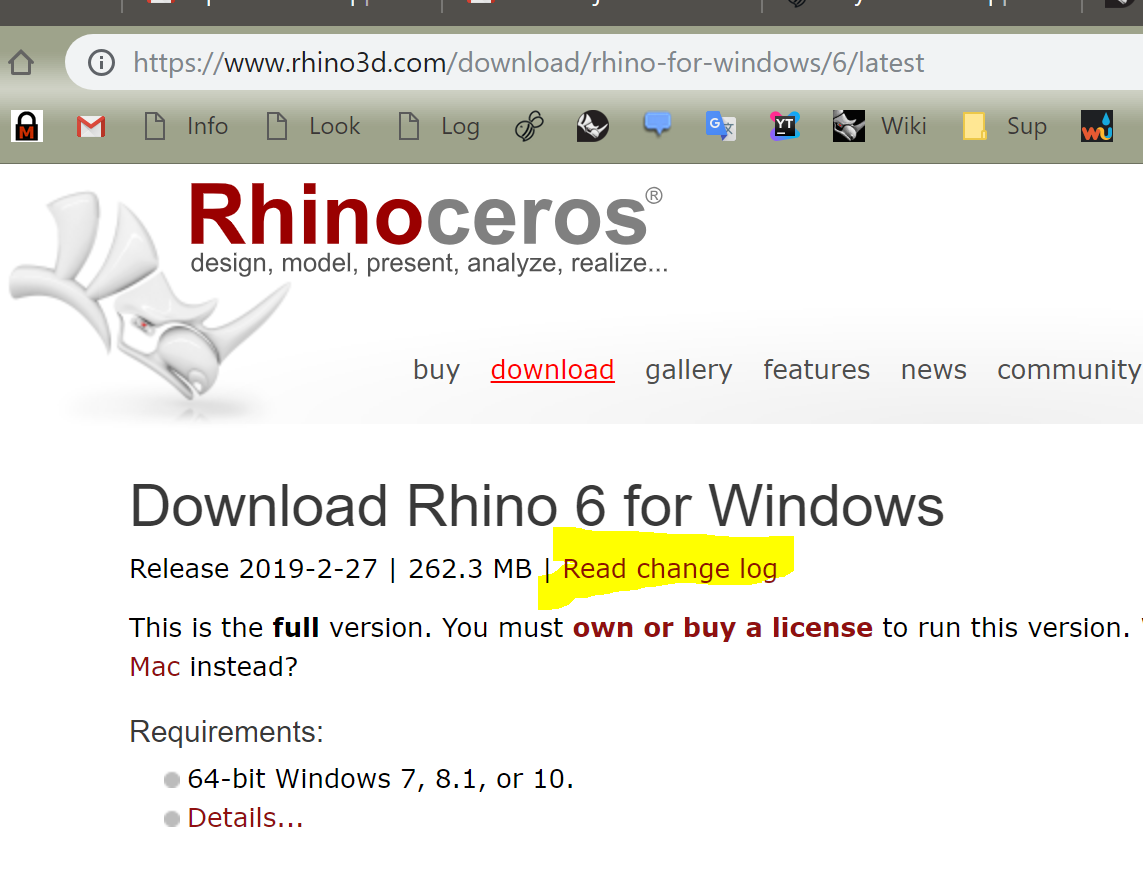The height and width of the screenshot is (871, 1143).
Task: Click the Requirements: heading
Action: point(226,732)
